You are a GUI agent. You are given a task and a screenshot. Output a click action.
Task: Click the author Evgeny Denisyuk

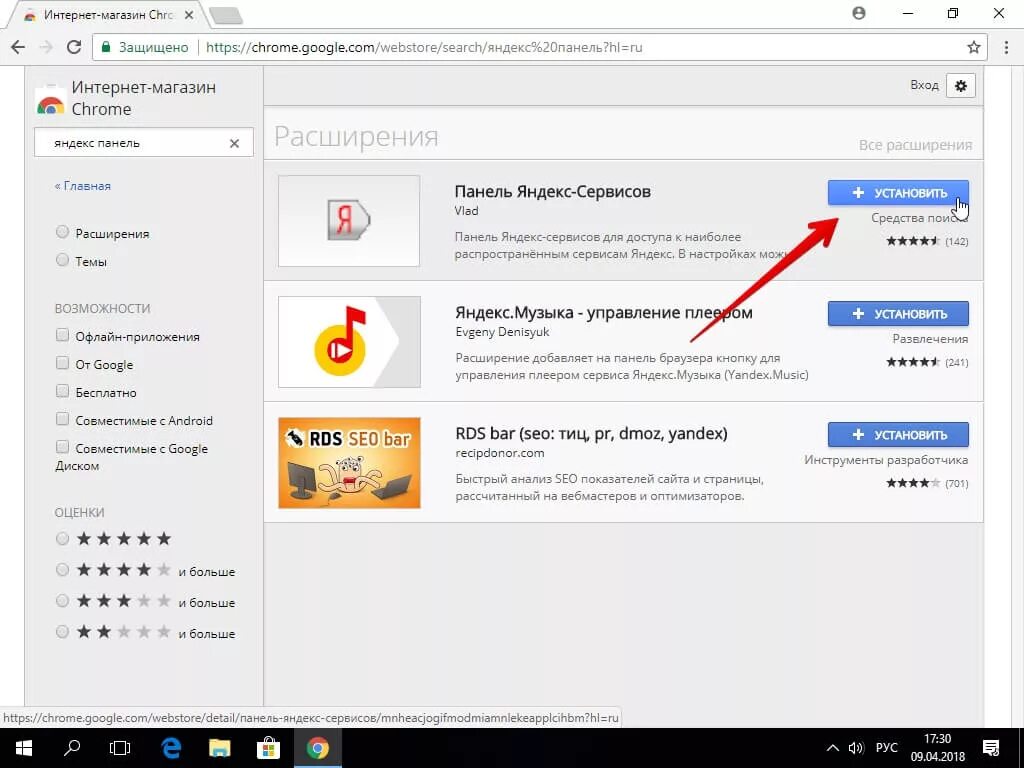(502, 332)
